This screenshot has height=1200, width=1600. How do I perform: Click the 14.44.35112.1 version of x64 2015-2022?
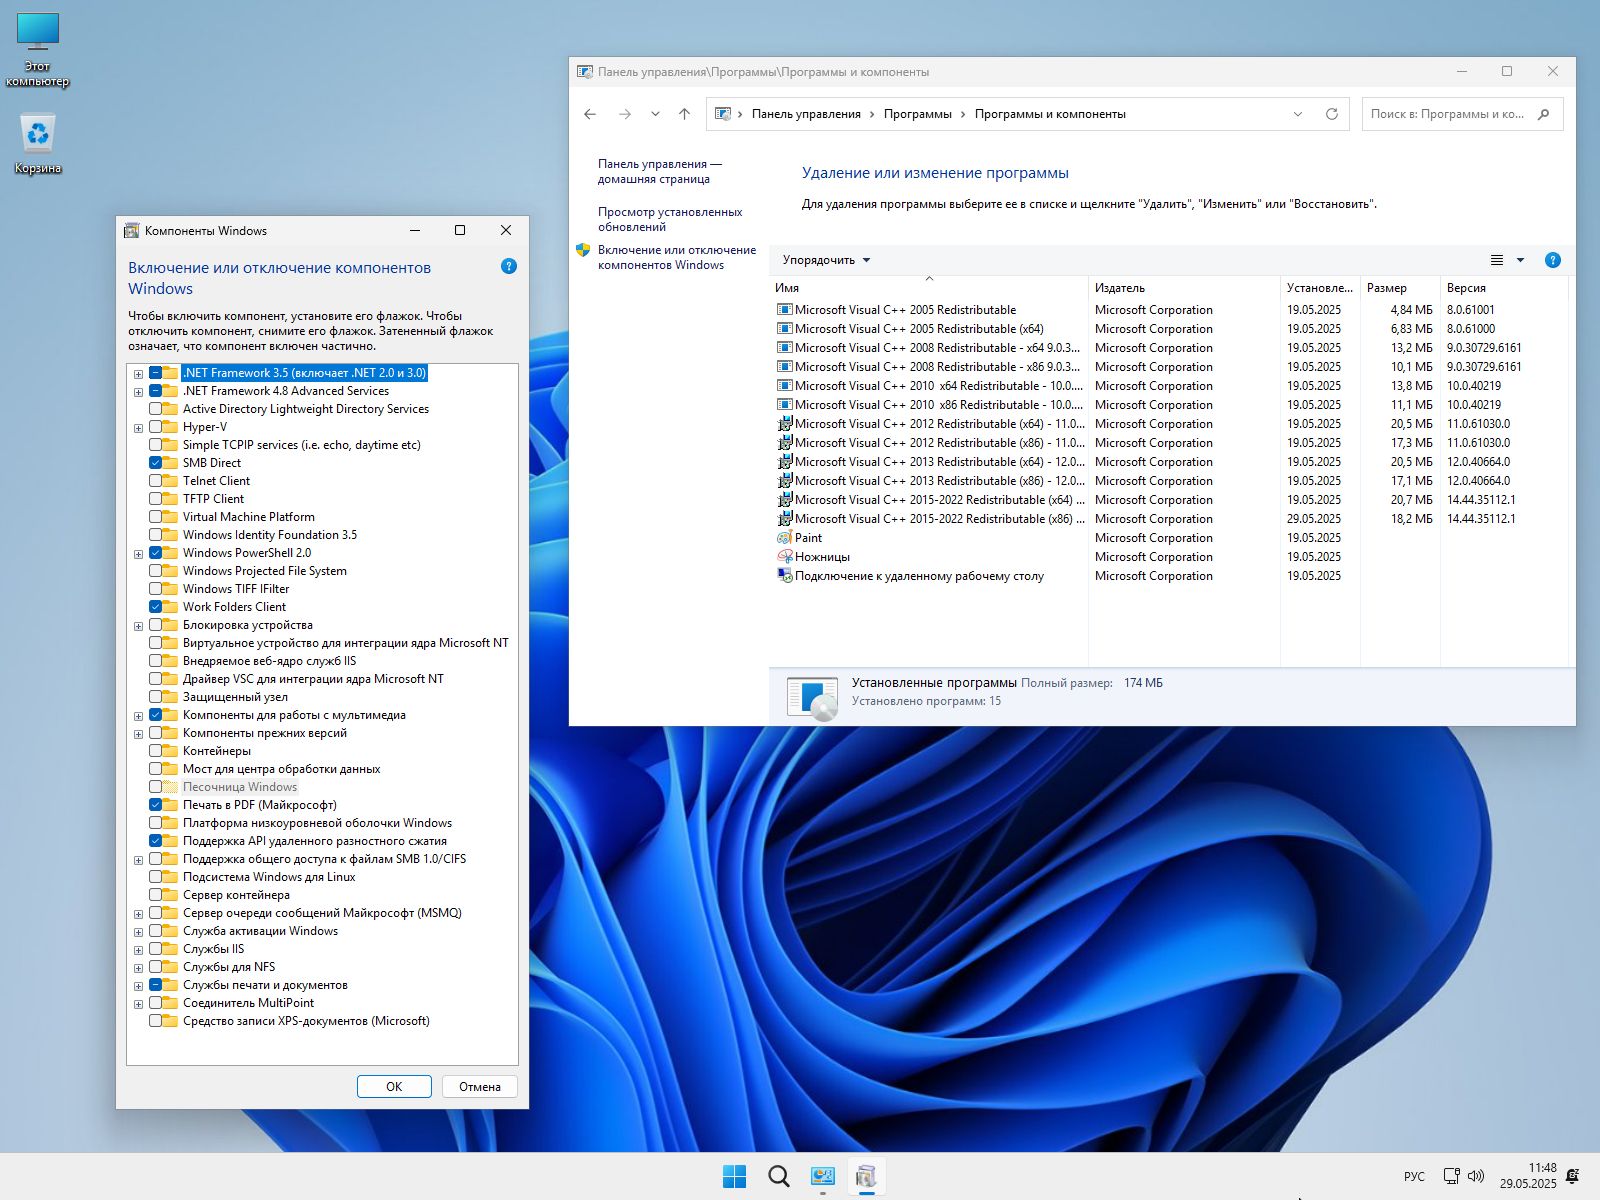pyautogui.click(x=1481, y=500)
